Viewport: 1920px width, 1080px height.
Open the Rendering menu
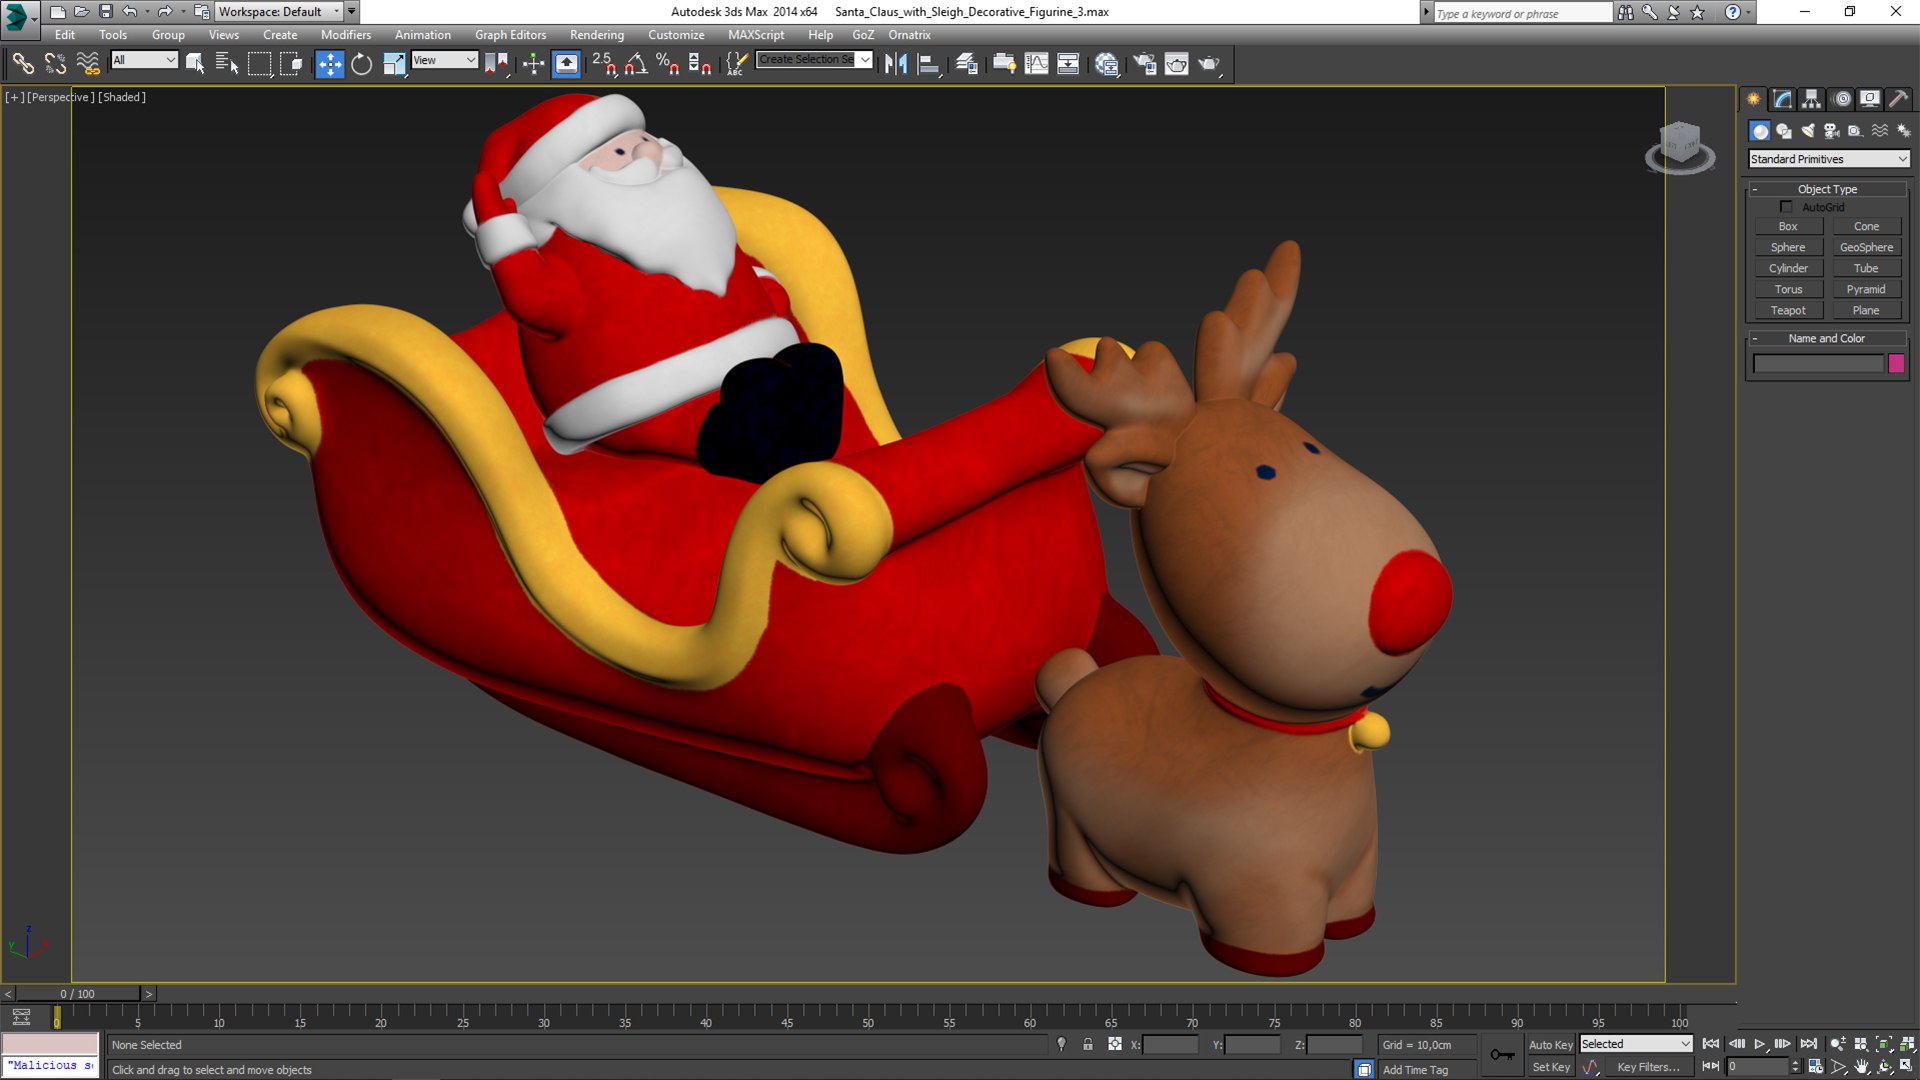coord(597,35)
